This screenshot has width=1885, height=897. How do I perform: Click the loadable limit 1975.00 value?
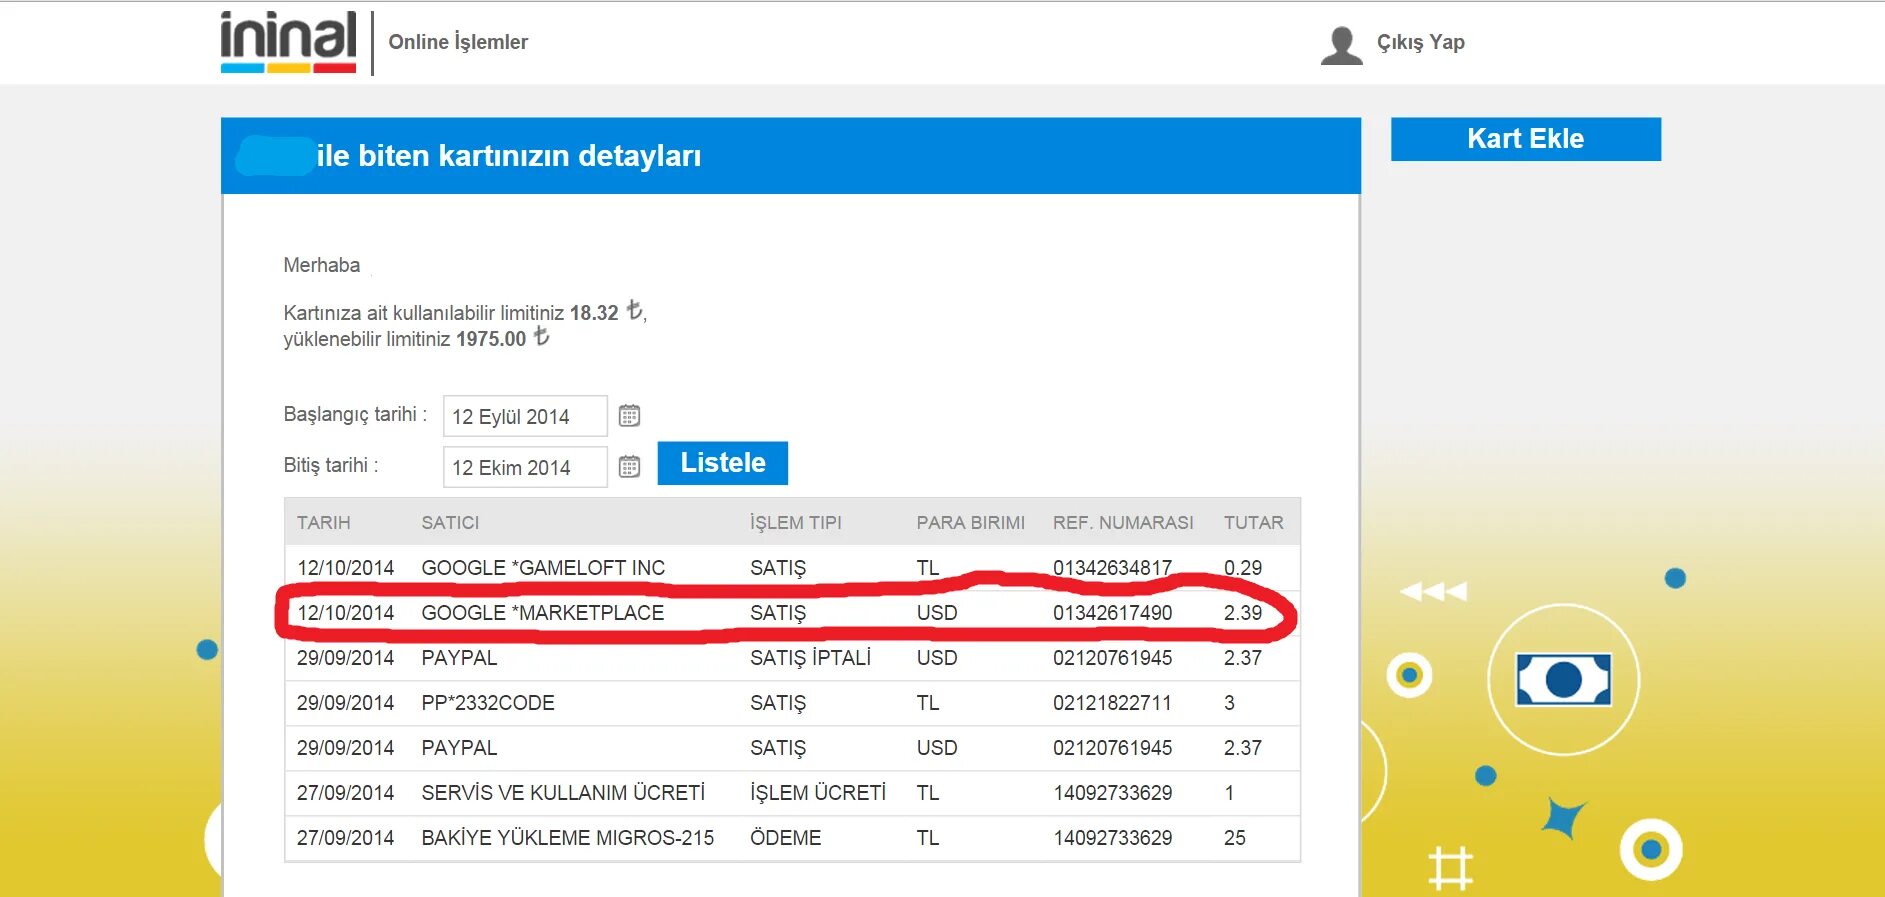(x=491, y=339)
